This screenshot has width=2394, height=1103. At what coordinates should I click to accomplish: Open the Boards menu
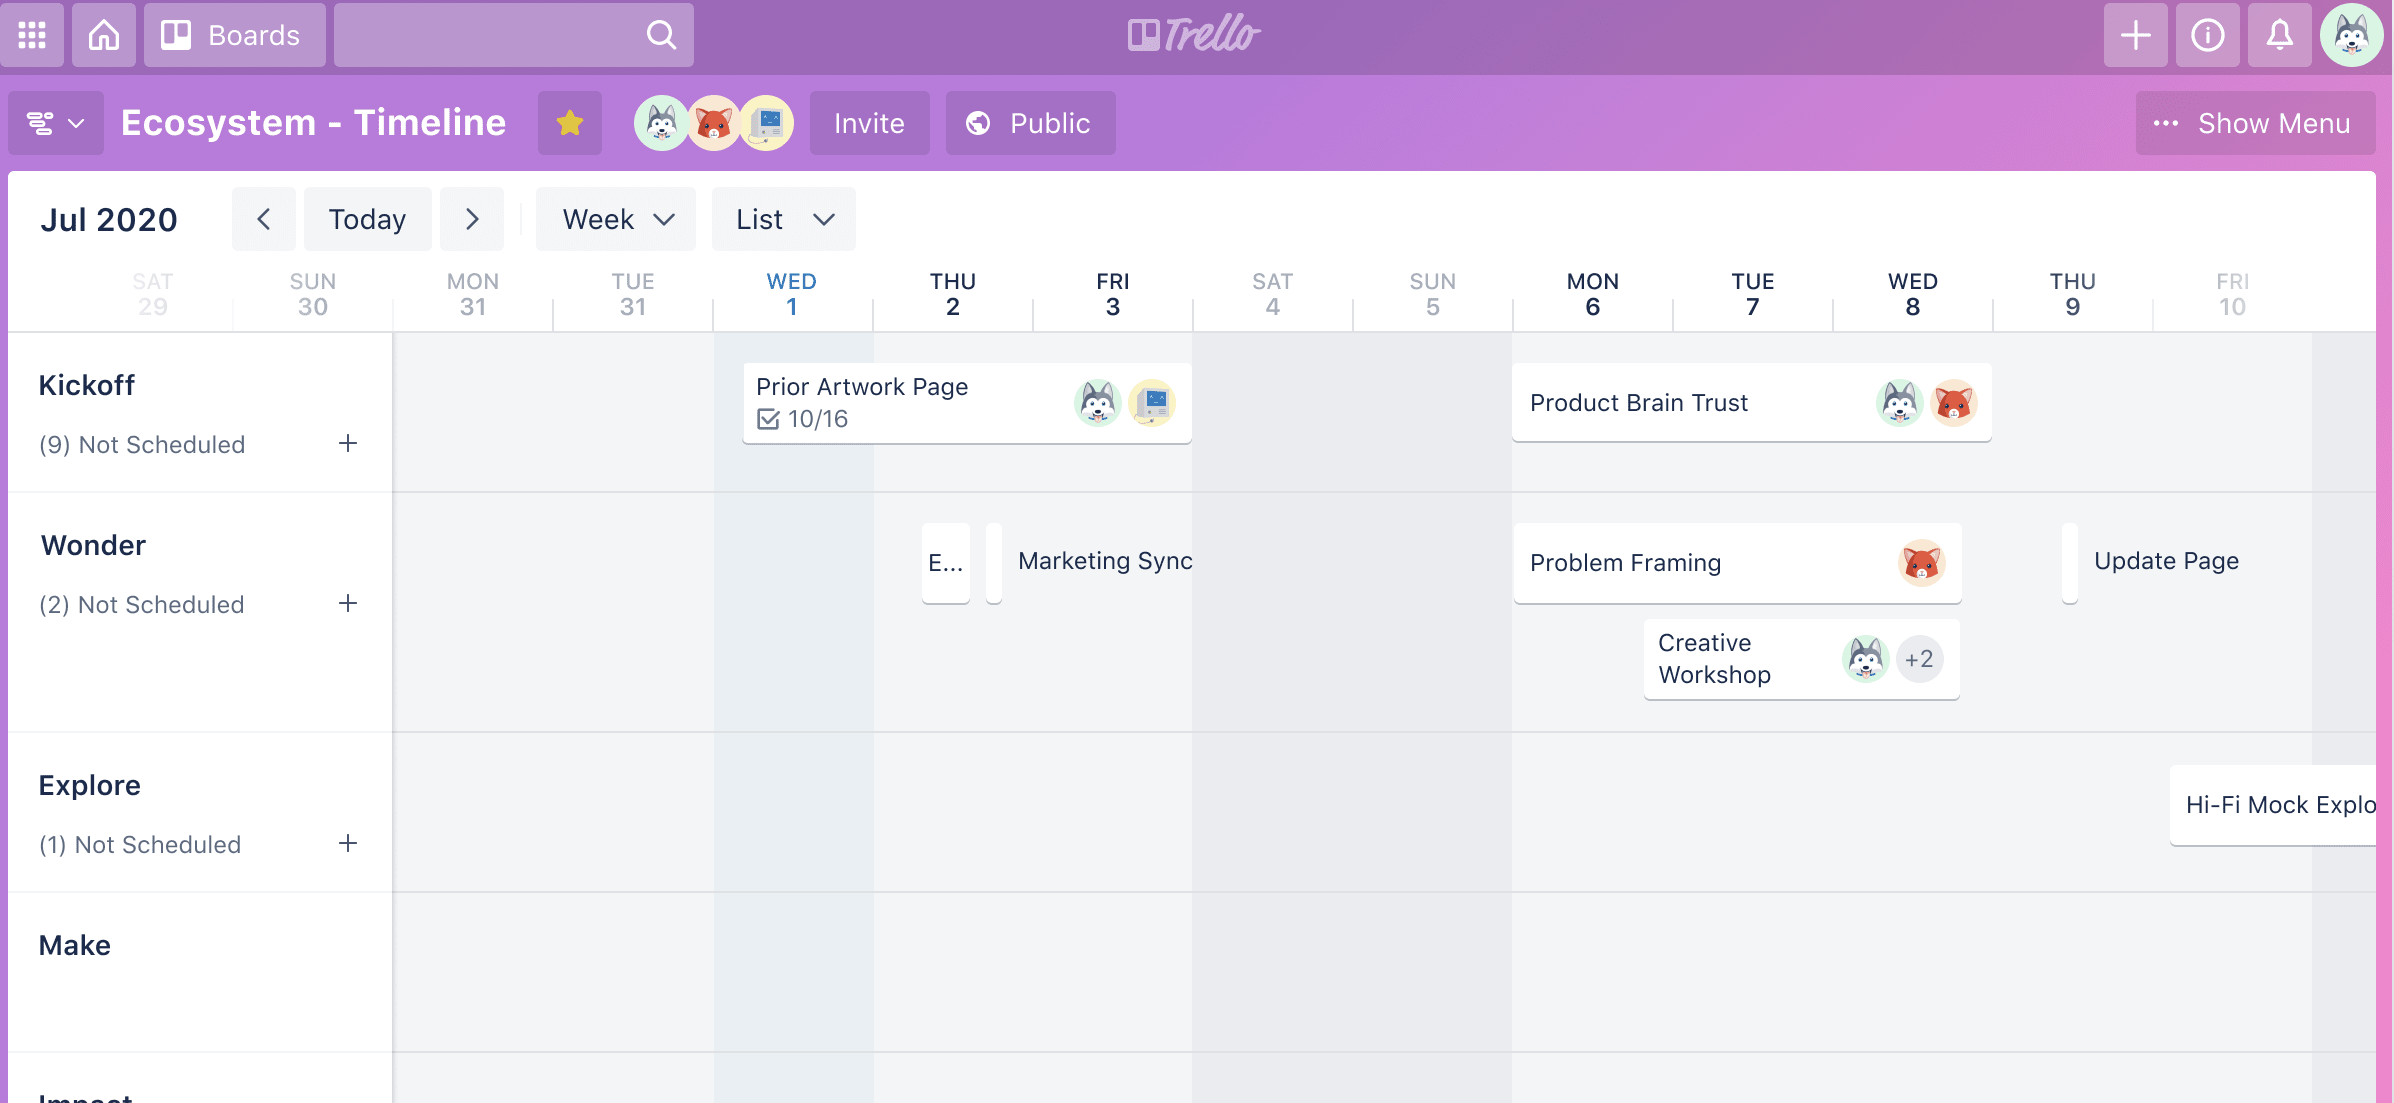click(234, 35)
